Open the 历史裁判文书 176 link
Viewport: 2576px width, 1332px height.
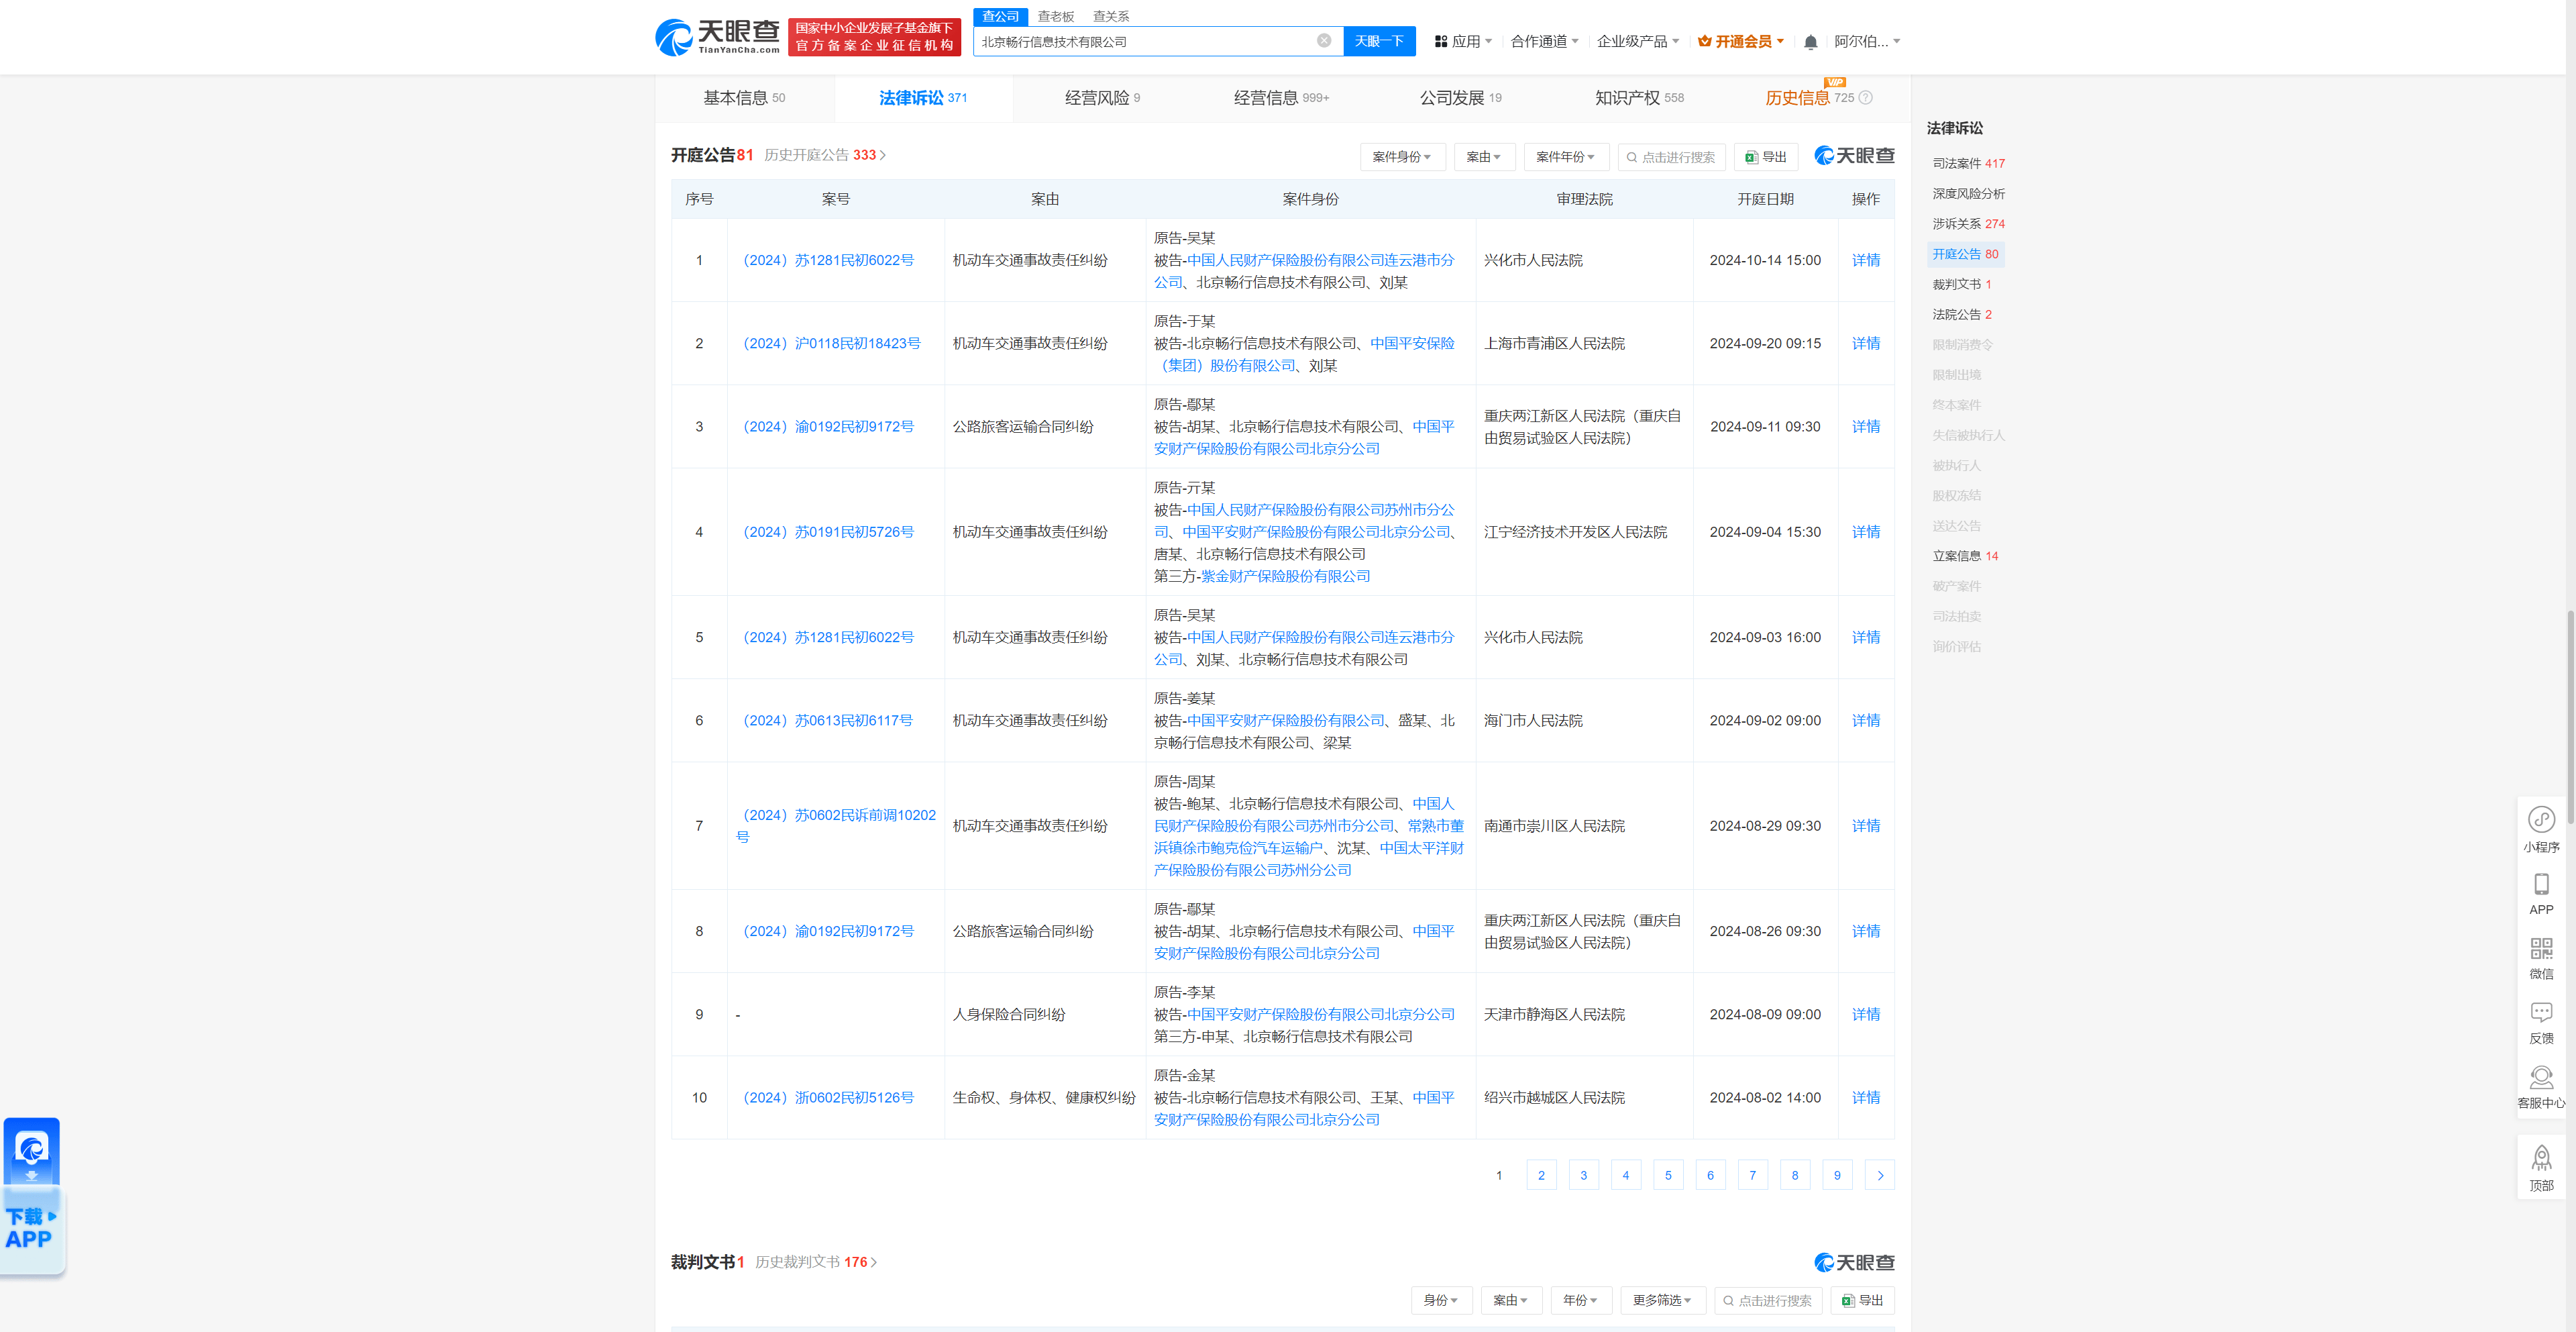[x=816, y=1262]
